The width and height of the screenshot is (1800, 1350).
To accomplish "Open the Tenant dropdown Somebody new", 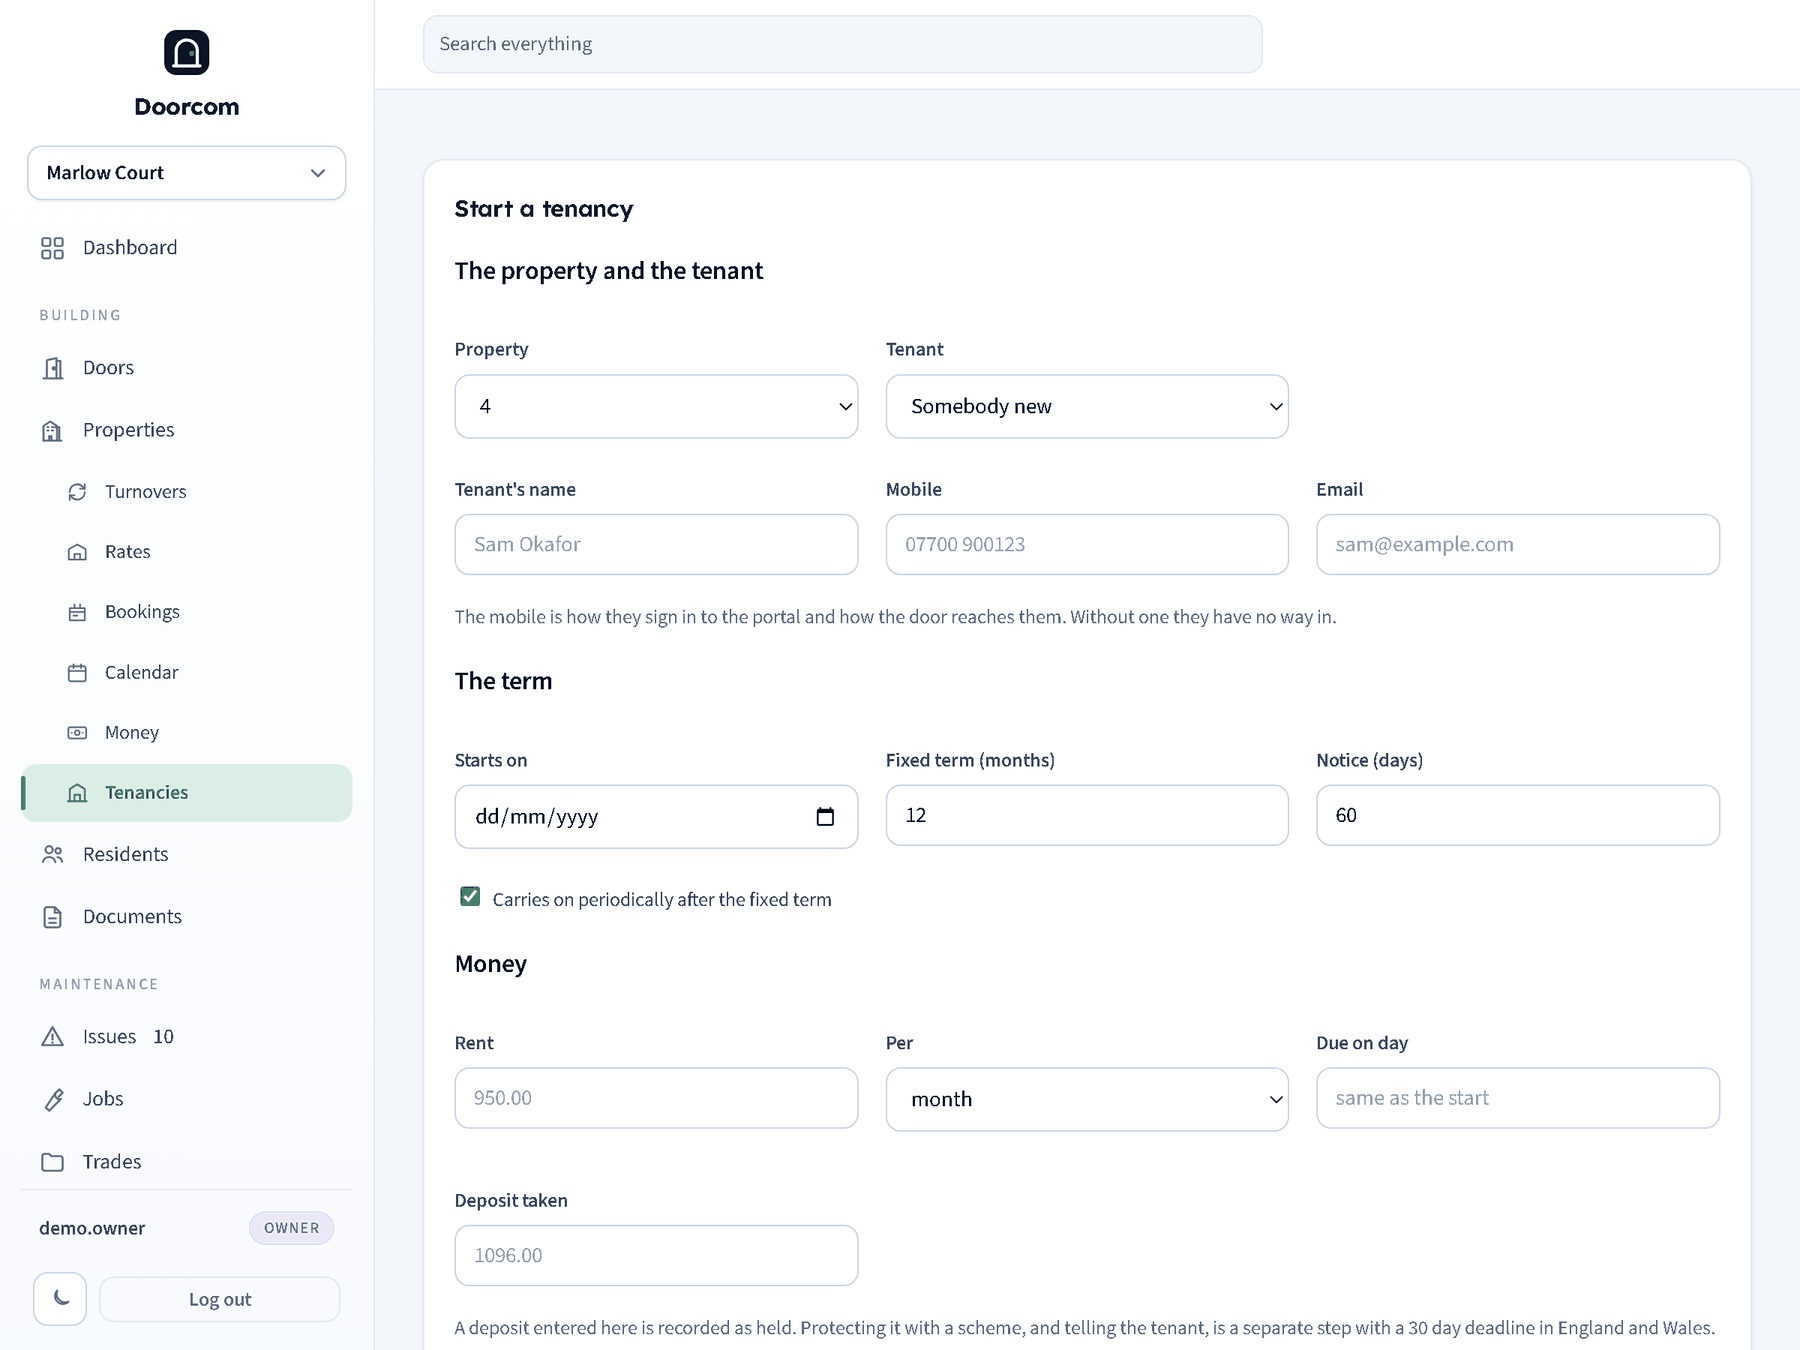I will (1087, 406).
